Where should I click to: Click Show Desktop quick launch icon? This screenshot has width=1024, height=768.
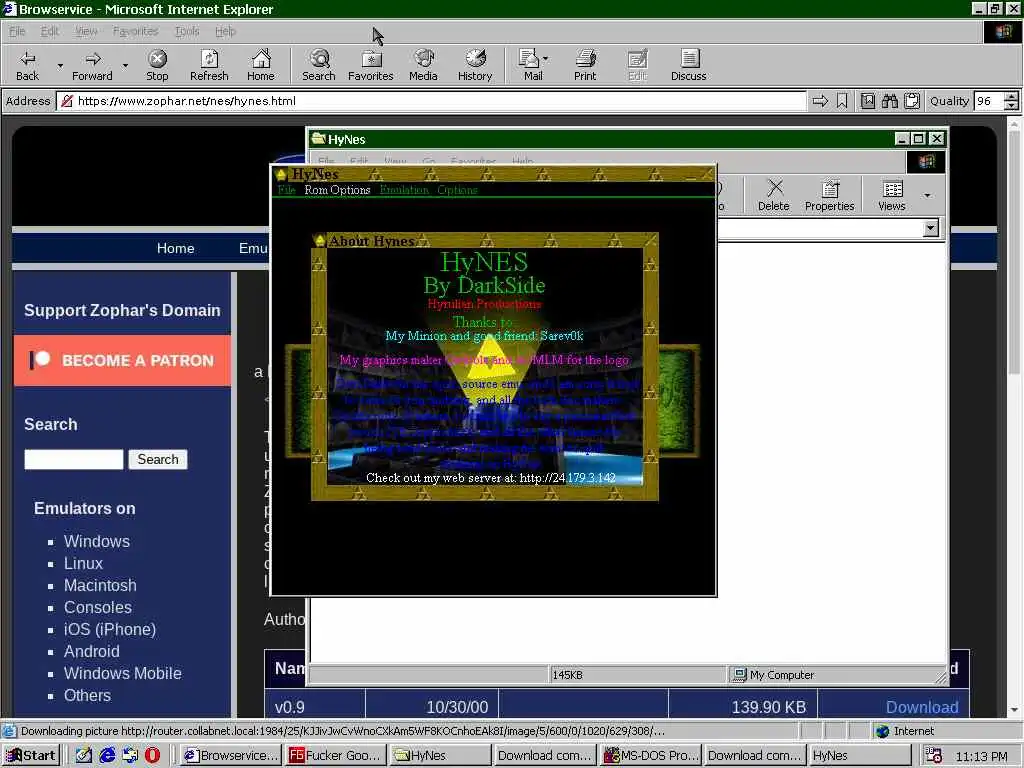click(x=84, y=756)
